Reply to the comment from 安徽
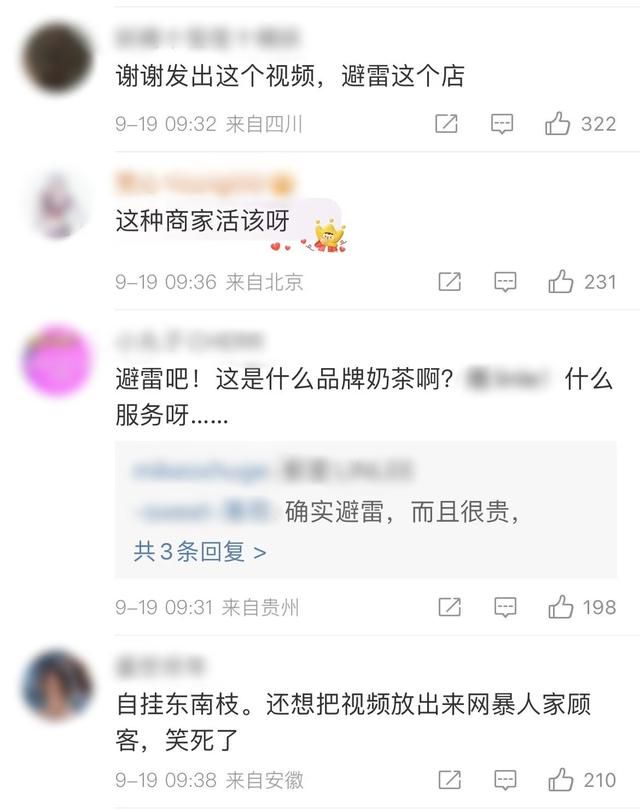Image resolution: width=640 pixels, height=811 pixels. pyautogui.click(x=505, y=780)
